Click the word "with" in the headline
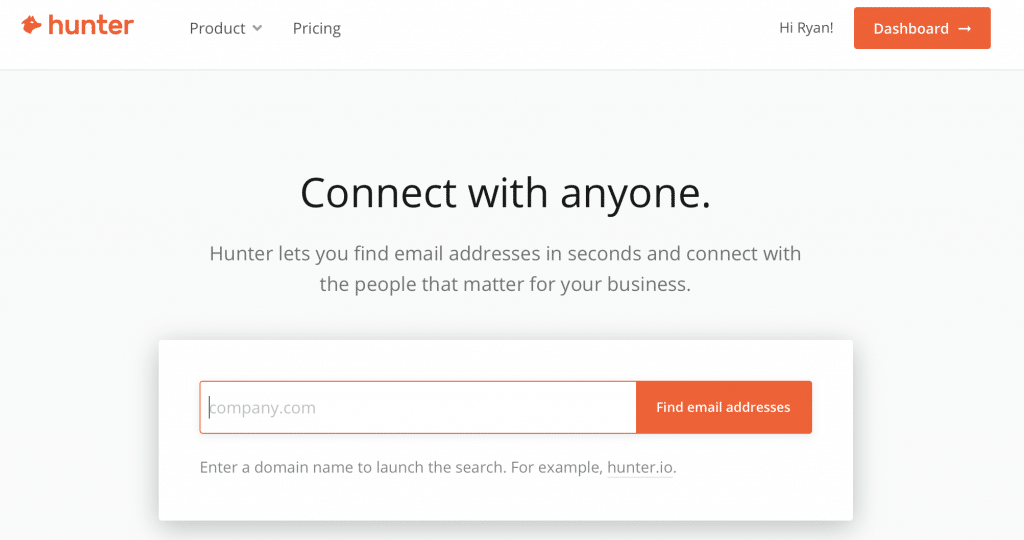Screen dimensions: 1024x540 click(x=508, y=193)
